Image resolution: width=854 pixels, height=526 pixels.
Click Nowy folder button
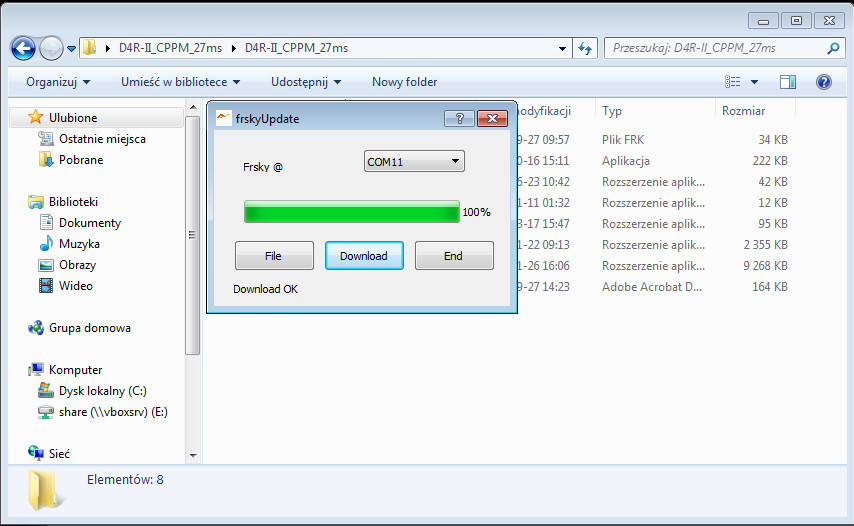coord(404,82)
